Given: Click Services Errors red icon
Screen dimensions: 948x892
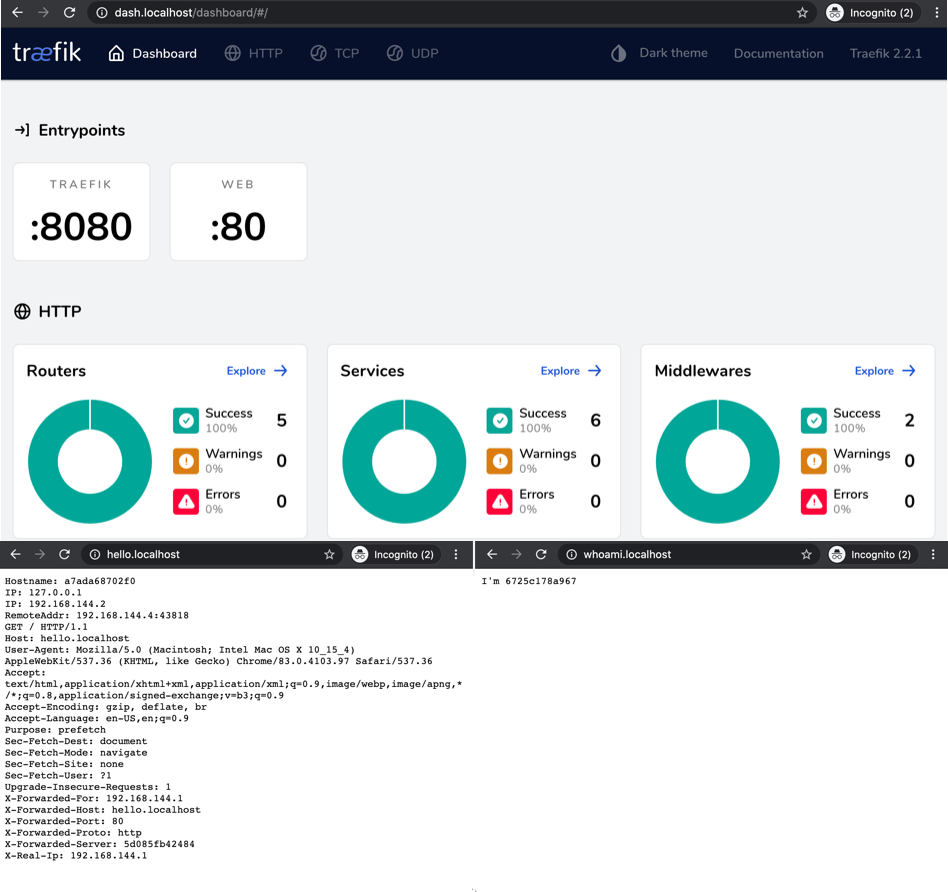Looking at the screenshot, I should (x=500, y=501).
